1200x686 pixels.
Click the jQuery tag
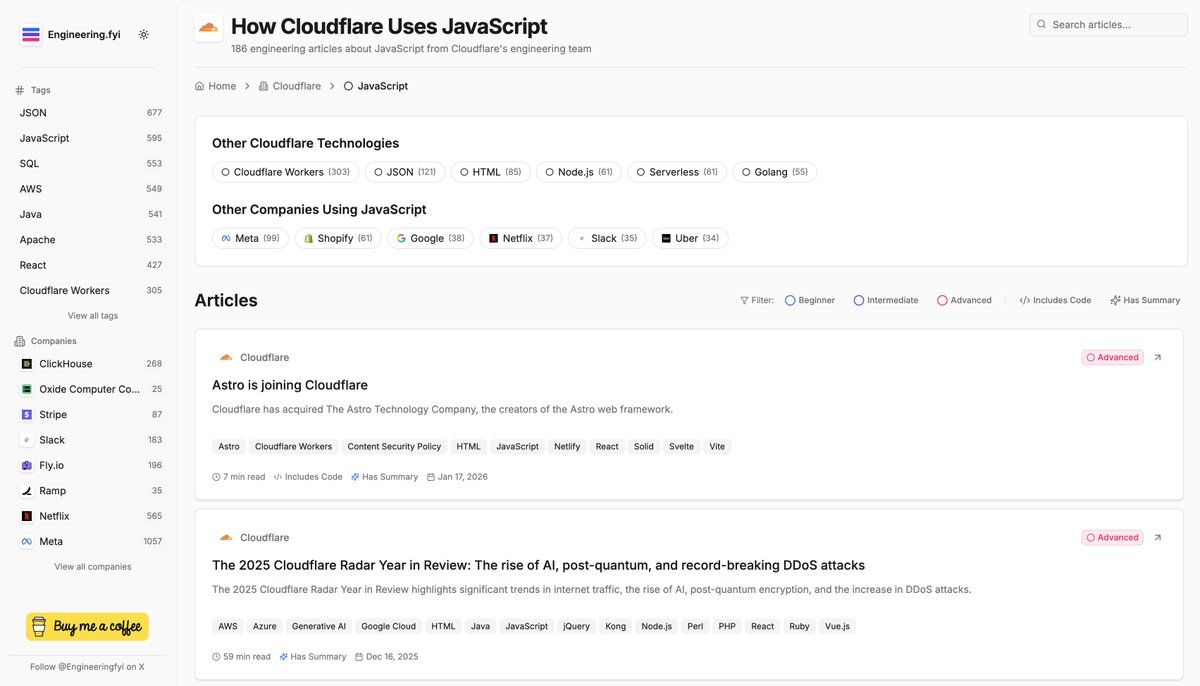click(577, 626)
